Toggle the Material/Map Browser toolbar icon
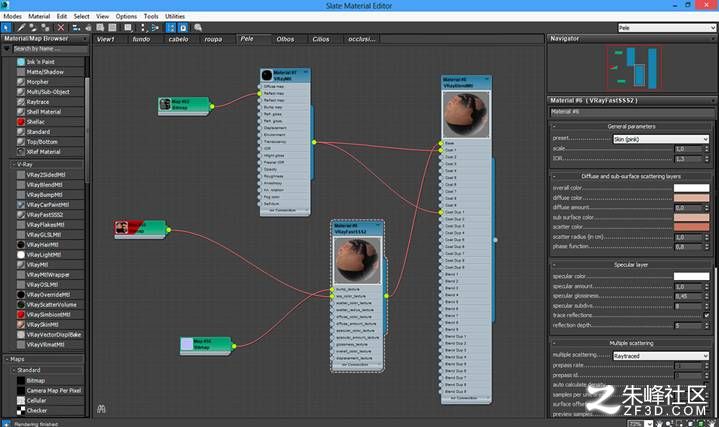 coord(171,28)
